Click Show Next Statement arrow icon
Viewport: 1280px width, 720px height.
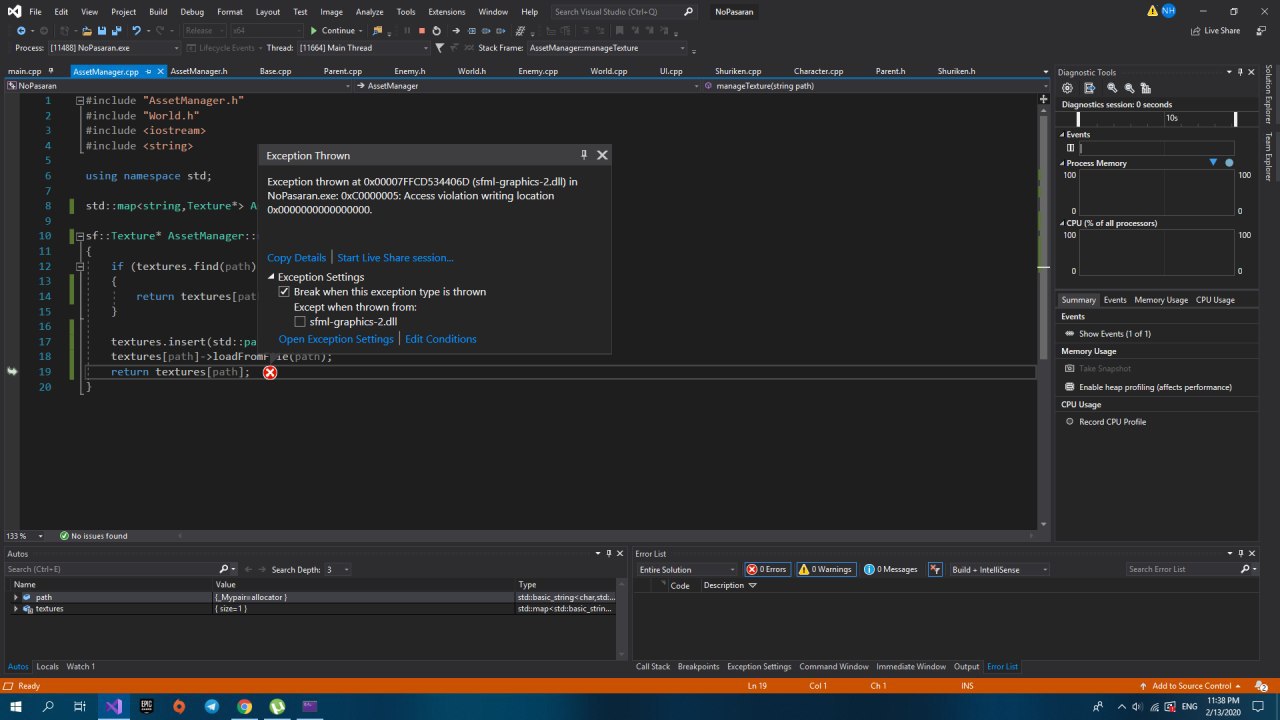point(456,30)
